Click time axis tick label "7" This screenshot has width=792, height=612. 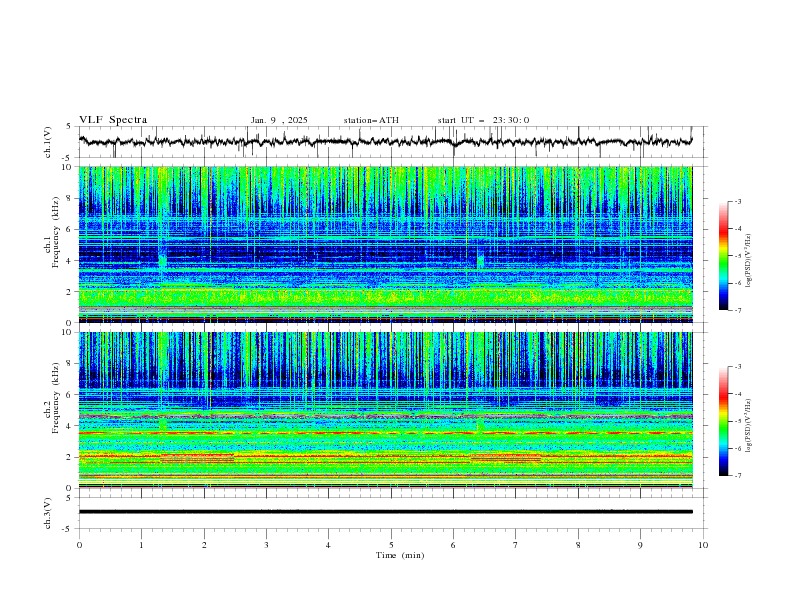516,545
